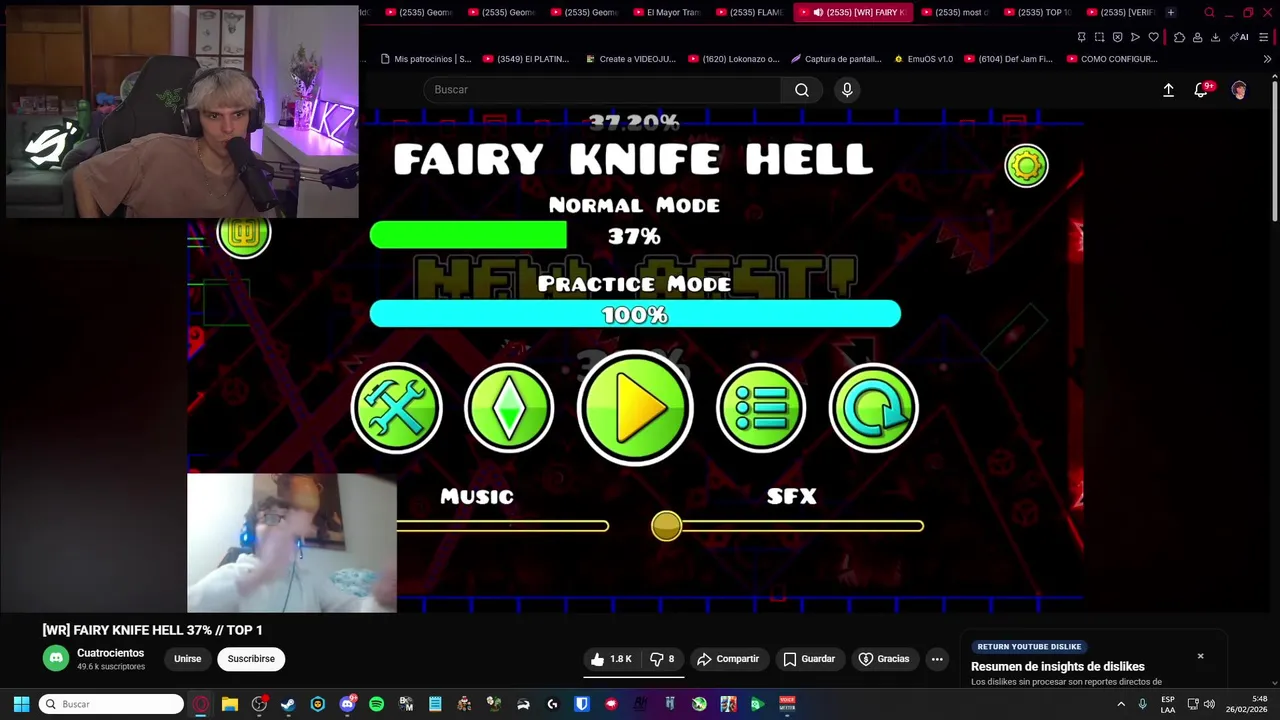
Task: Like the video with 1.8 K button
Action: [x=611, y=659]
